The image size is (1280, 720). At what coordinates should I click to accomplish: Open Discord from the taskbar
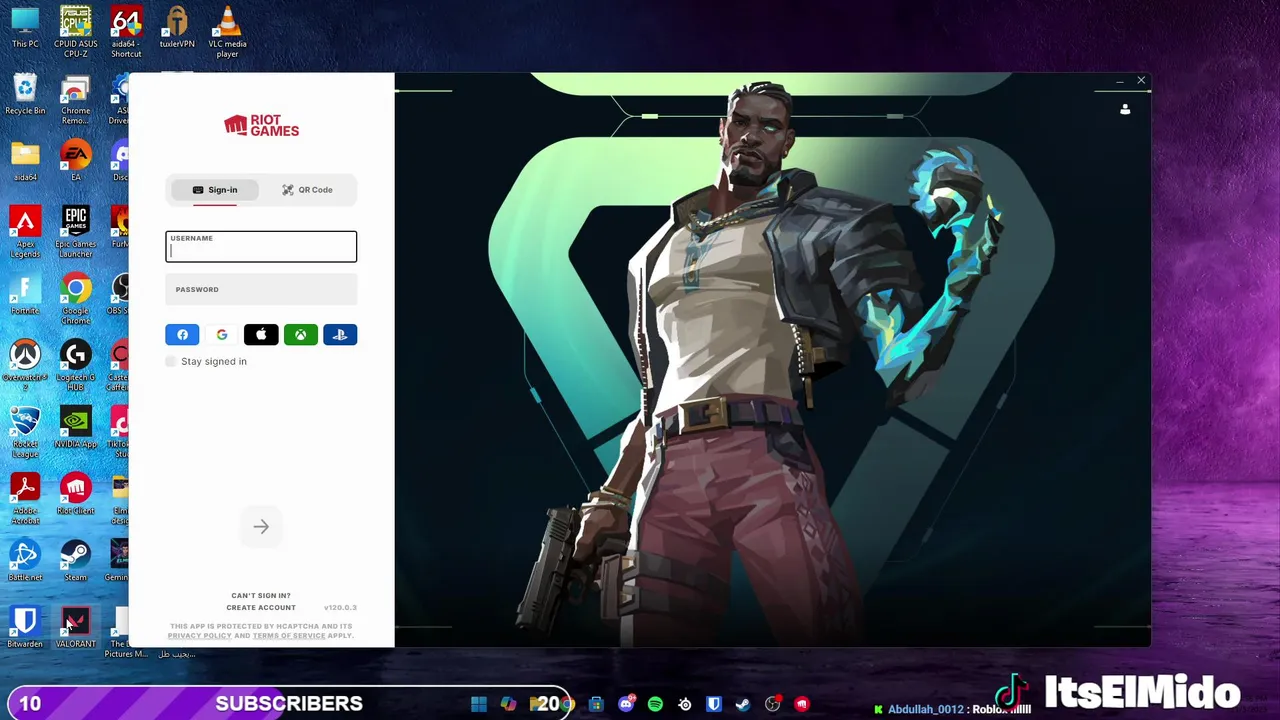coord(626,705)
